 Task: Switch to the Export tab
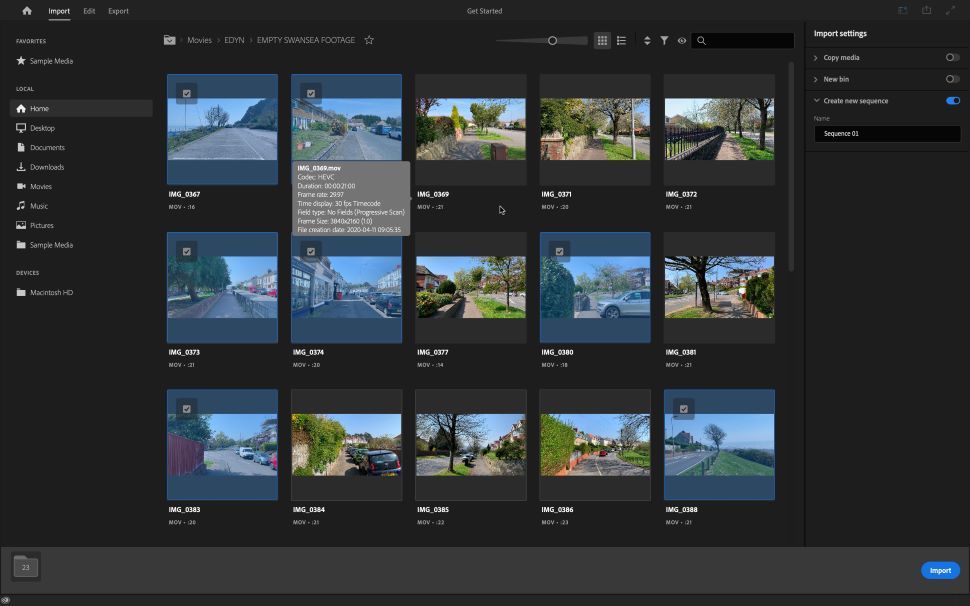click(x=118, y=10)
